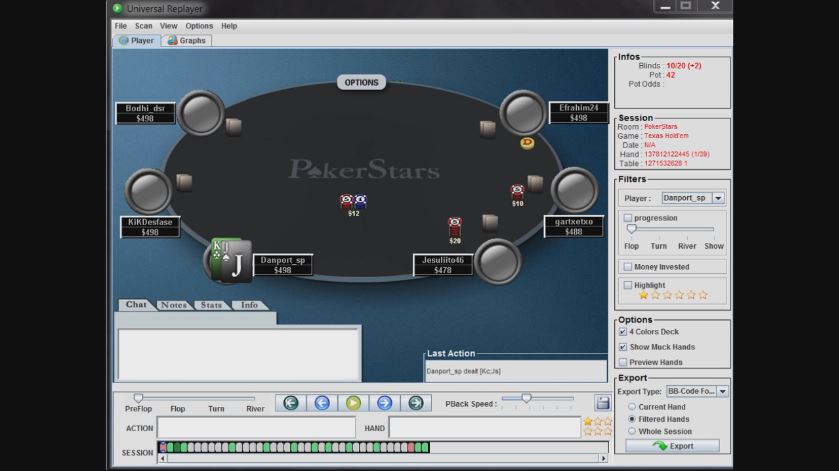Click Jesuliito46's avatar circle

tap(498, 262)
